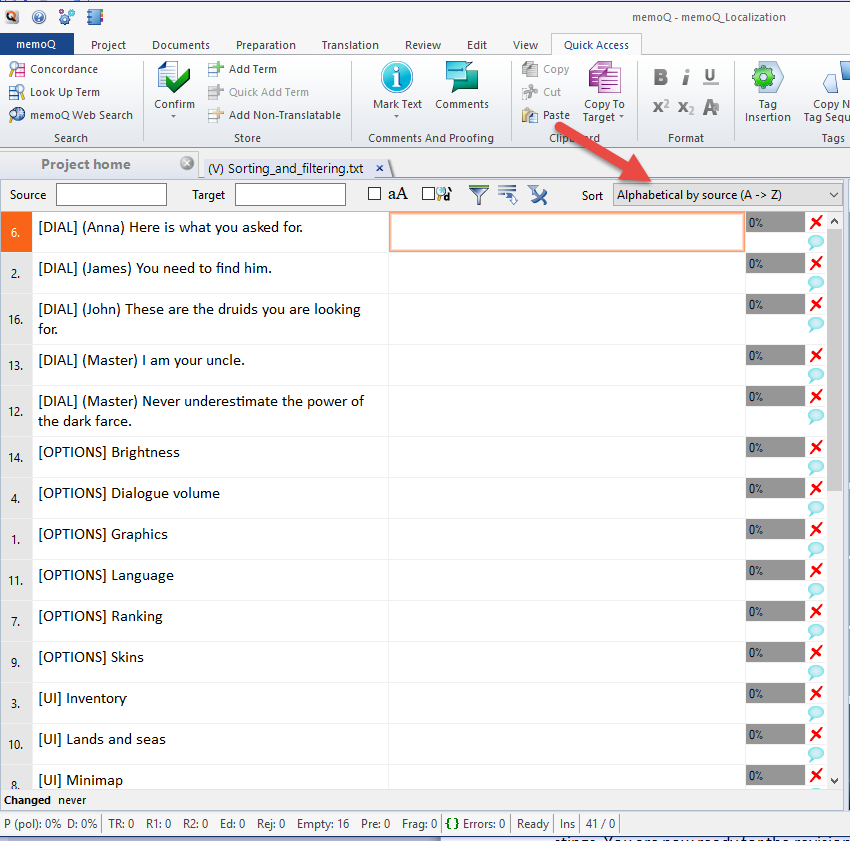Screen dimensions: 850x841
Task: Apply italic formatting
Action: [686, 77]
